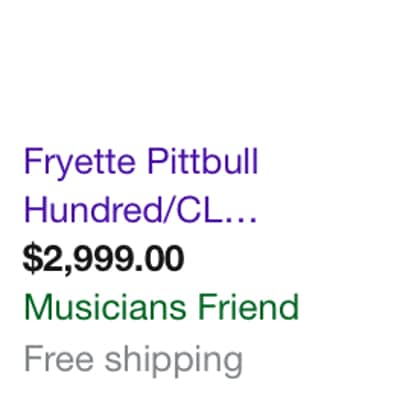Click the word Pittbull in title
The height and width of the screenshot is (400, 400).
[203, 161]
